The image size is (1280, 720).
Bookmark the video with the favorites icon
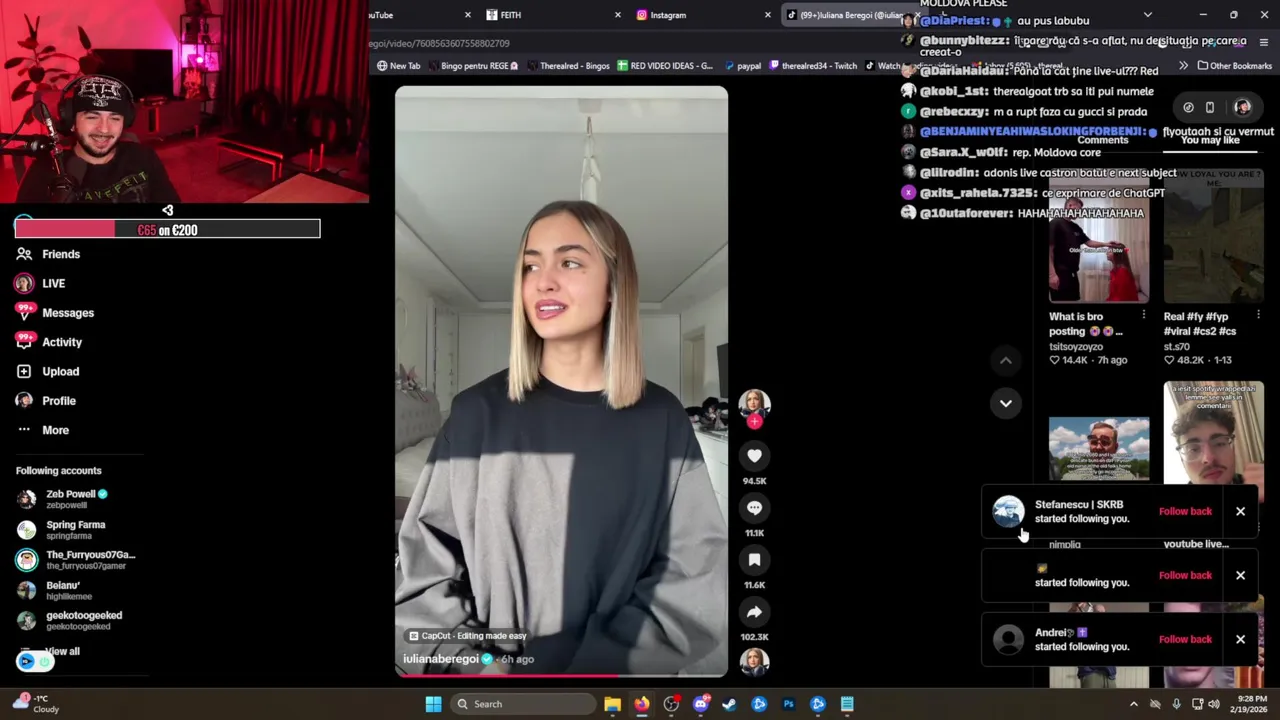pos(754,560)
